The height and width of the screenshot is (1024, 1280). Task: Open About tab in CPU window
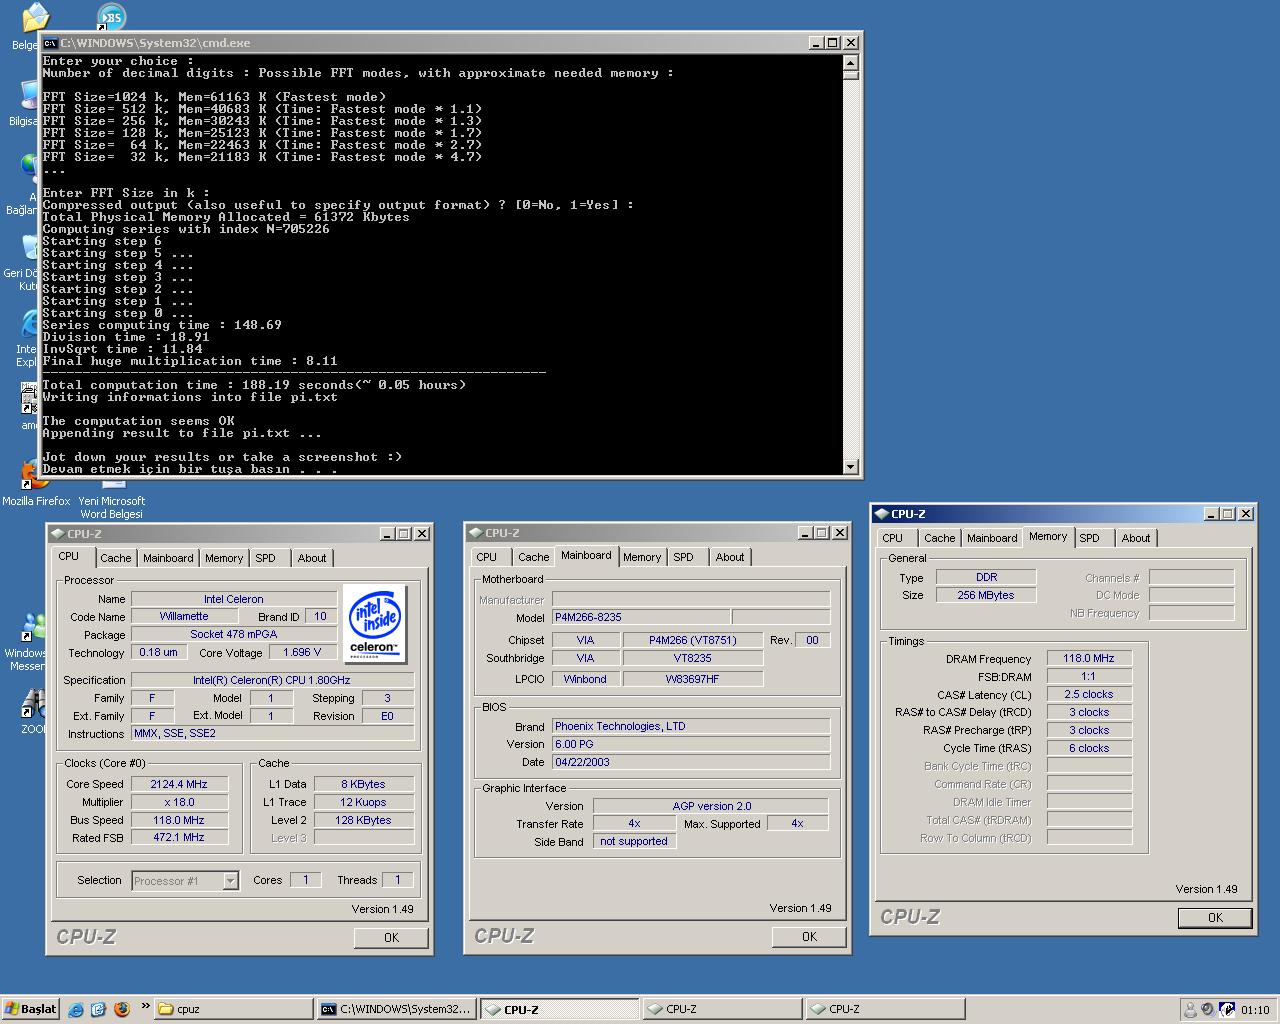312,558
